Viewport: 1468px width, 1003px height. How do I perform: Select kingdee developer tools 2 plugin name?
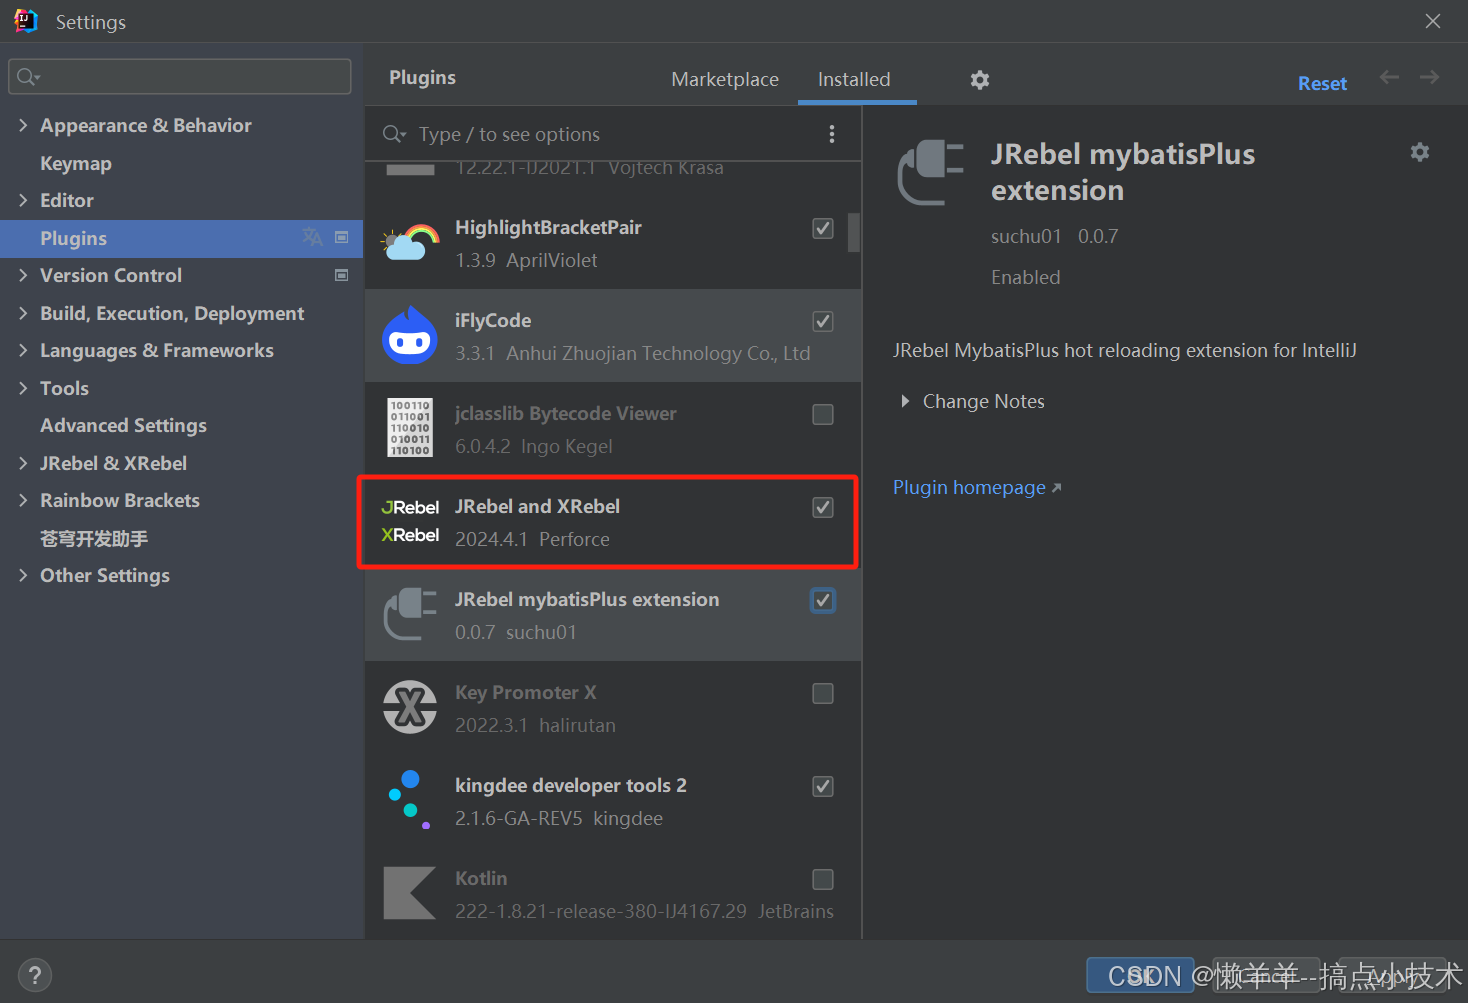pos(571,785)
